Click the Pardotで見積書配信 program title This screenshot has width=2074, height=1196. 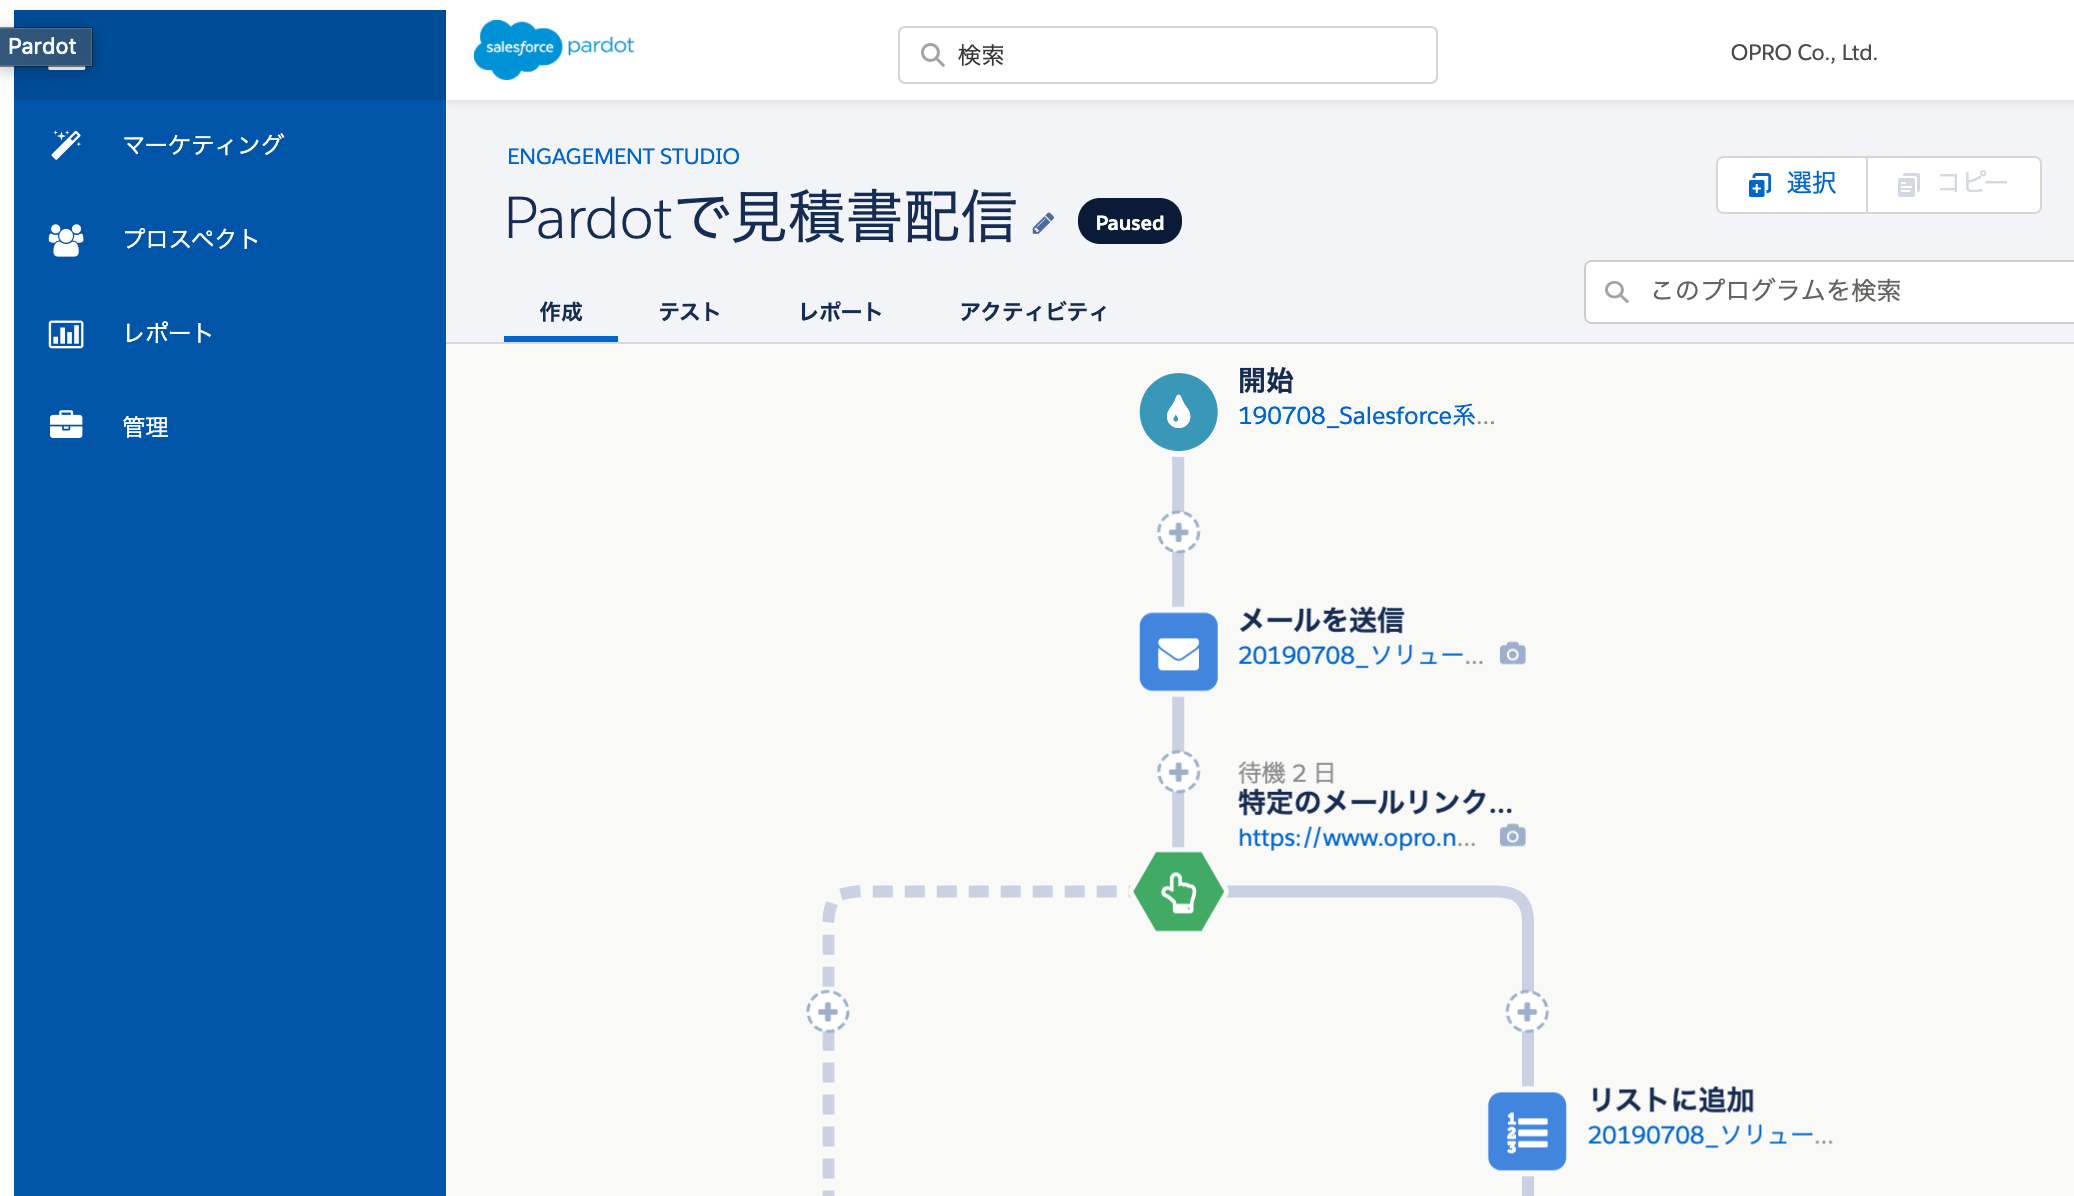tap(760, 218)
